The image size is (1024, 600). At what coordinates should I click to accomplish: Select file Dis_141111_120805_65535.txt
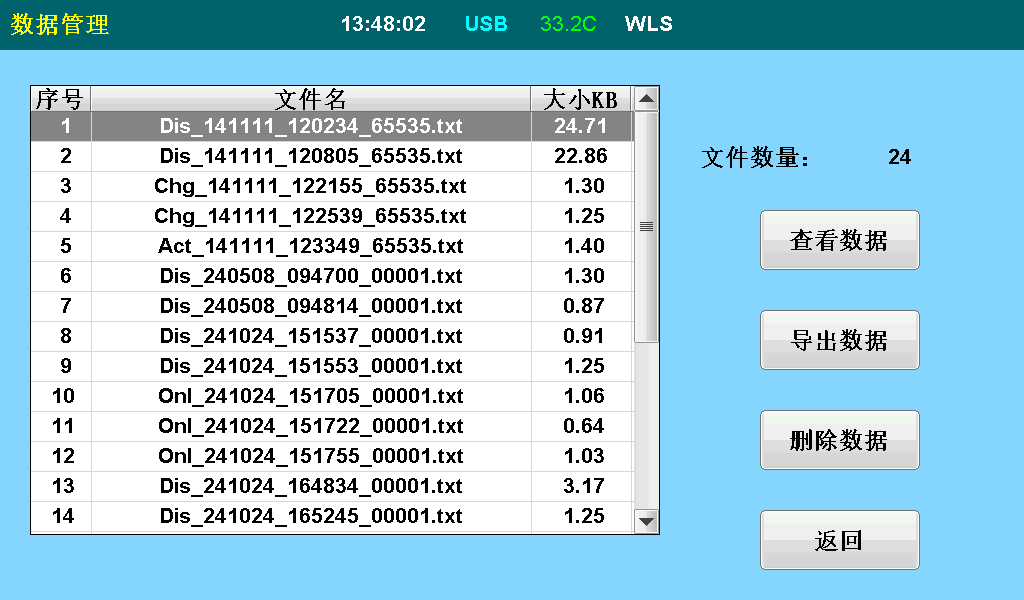click(x=311, y=156)
